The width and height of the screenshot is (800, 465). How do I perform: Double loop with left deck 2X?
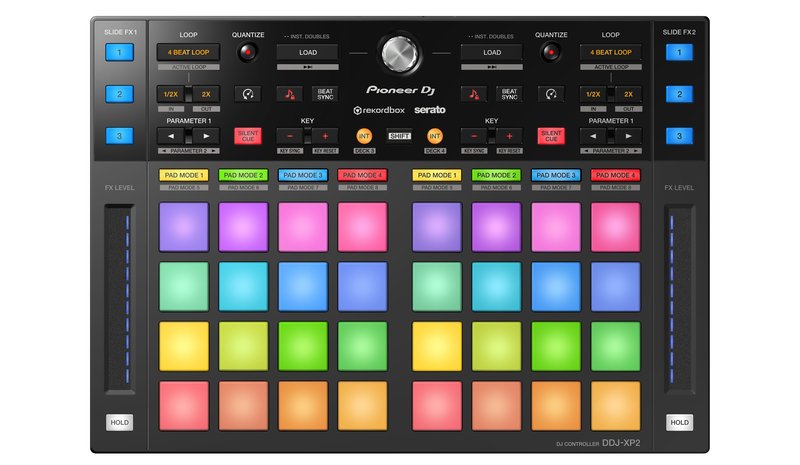(206, 94)
